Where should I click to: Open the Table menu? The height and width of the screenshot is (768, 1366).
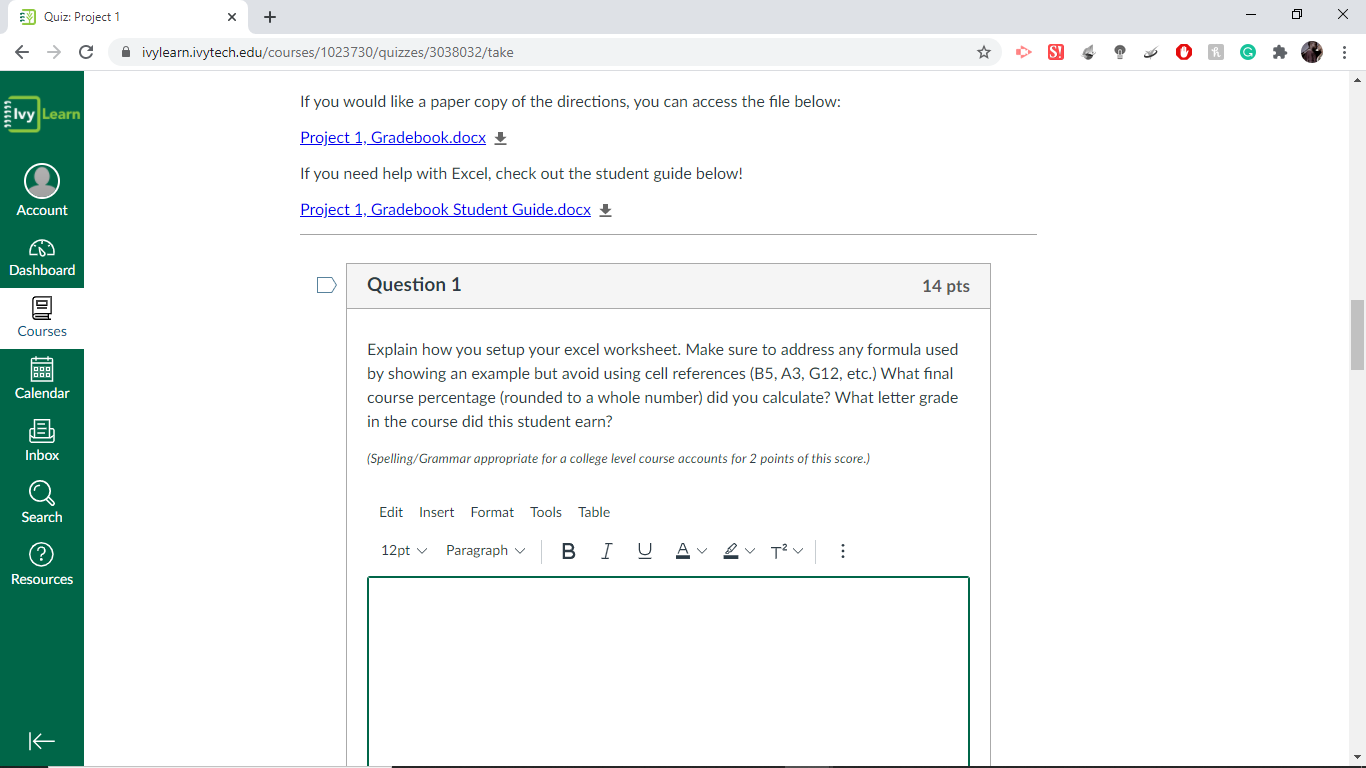tap(594, 512)
